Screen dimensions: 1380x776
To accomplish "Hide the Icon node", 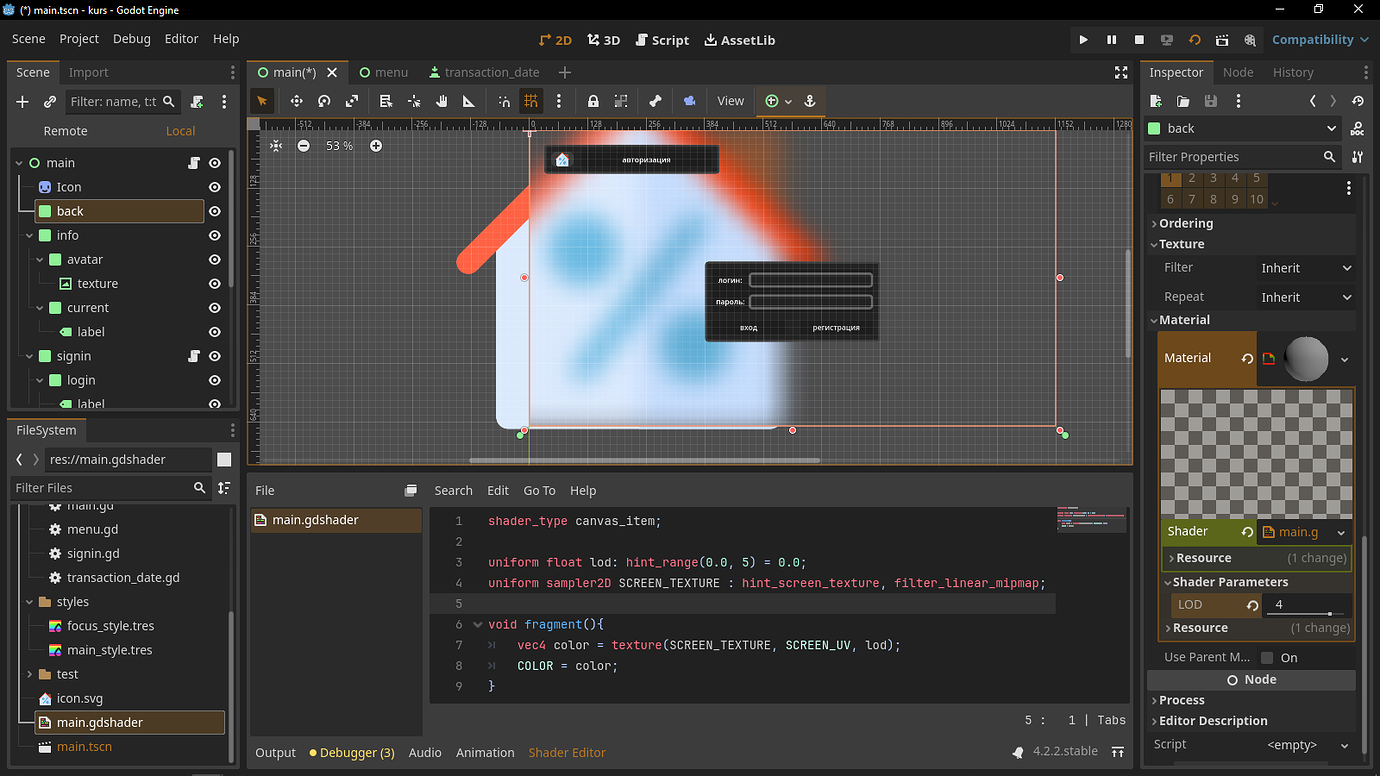I will (x=214, y=187).
